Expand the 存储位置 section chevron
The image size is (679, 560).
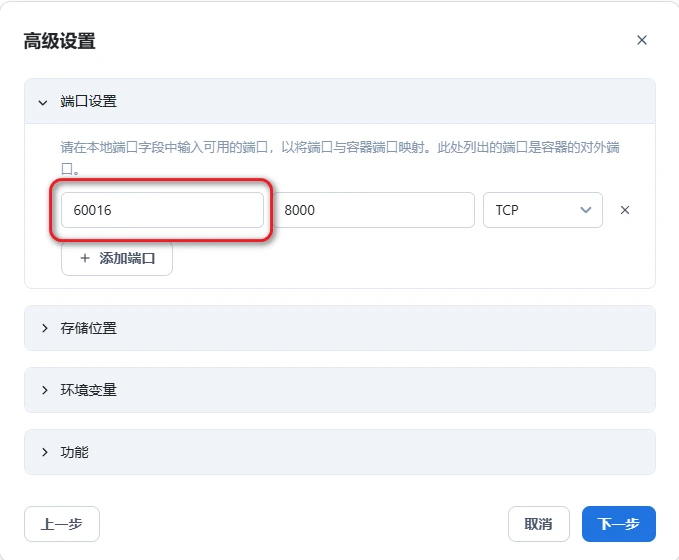pos(44,328)
